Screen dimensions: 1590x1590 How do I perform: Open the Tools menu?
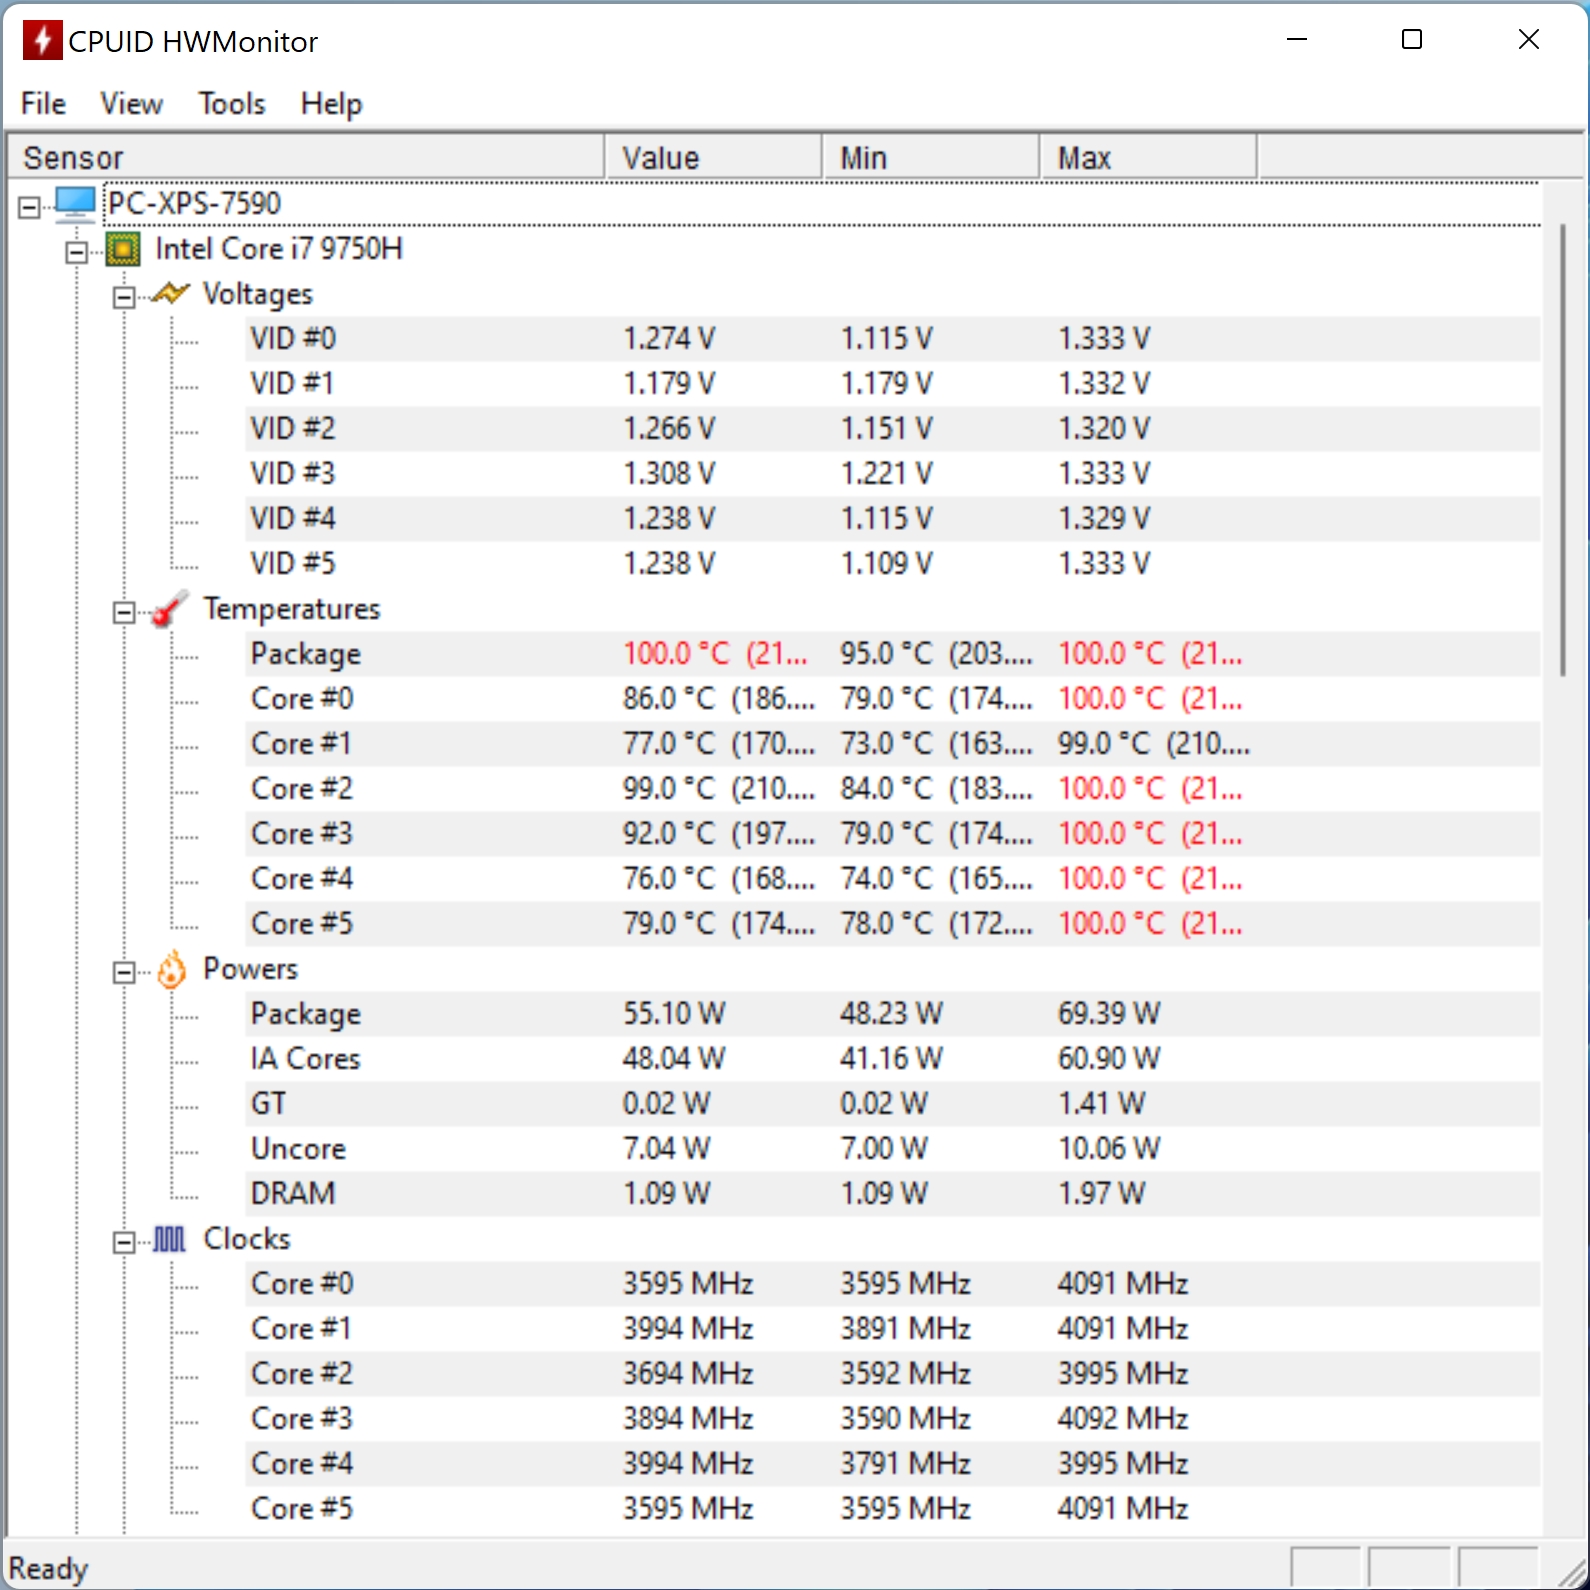pyautogui.click(x=232, y=103)
